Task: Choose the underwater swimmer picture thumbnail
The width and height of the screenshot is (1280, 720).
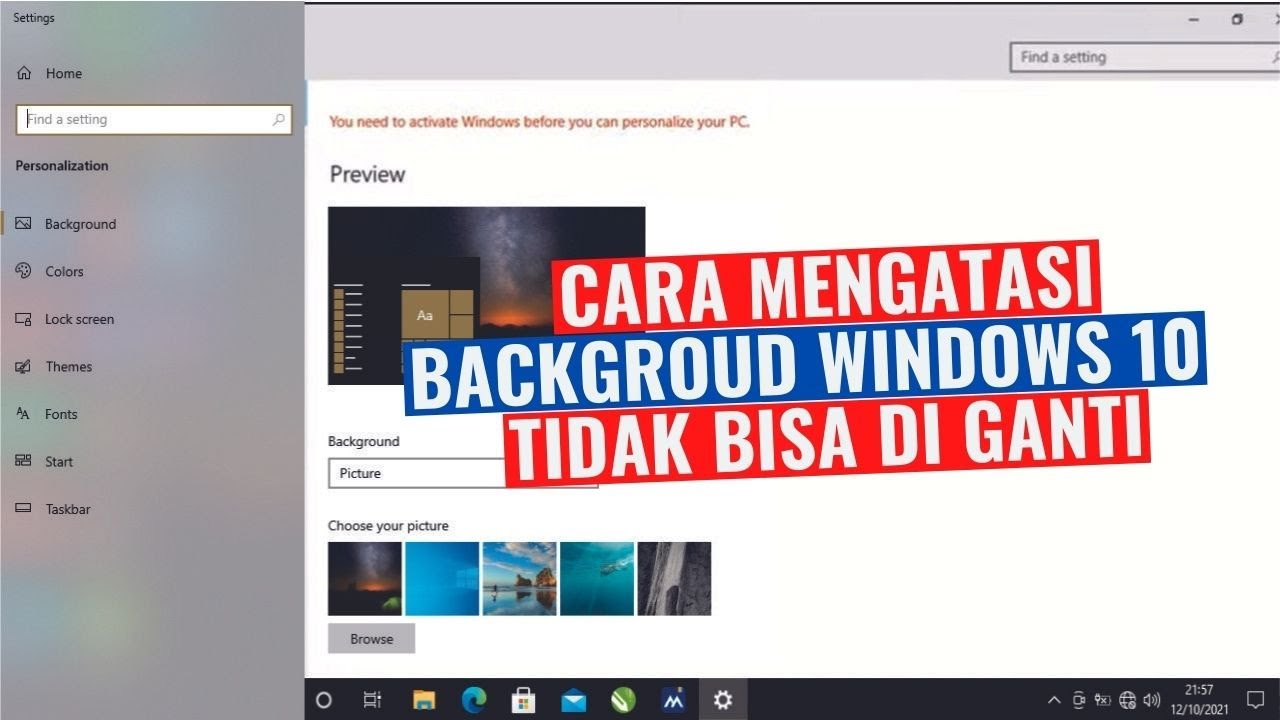Action: [597, 578]
